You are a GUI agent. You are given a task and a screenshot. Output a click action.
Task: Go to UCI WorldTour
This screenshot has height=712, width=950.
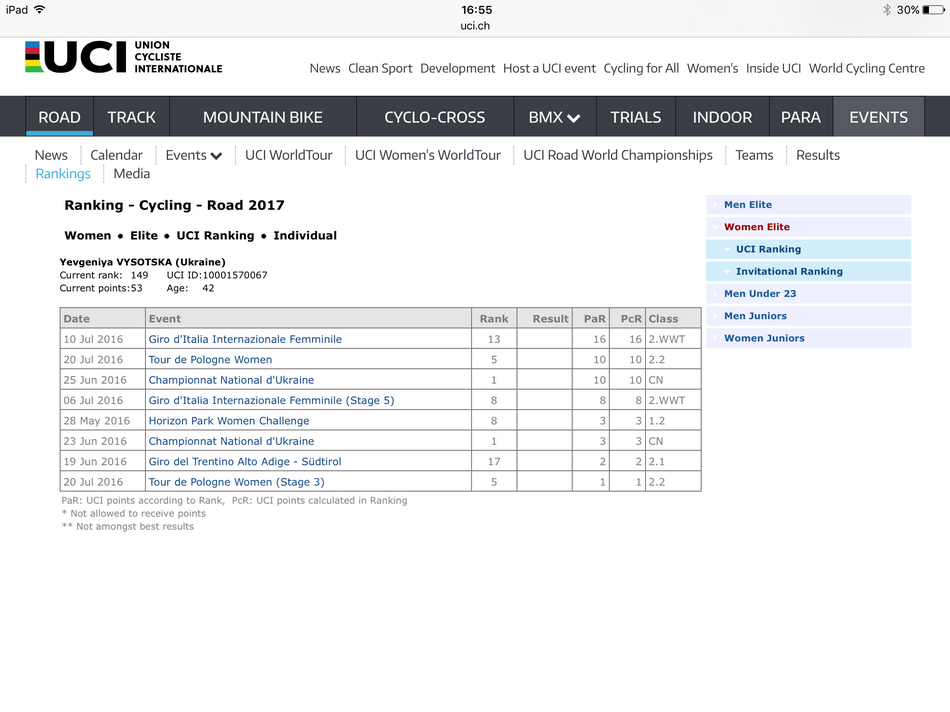click(288, 155)
